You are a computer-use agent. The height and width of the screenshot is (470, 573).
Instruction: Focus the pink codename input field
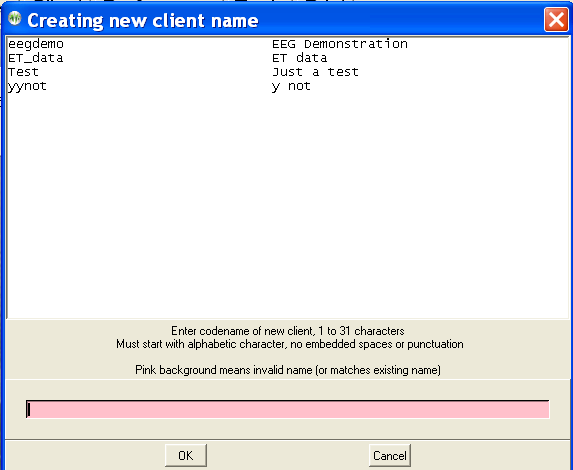point(288,409)
